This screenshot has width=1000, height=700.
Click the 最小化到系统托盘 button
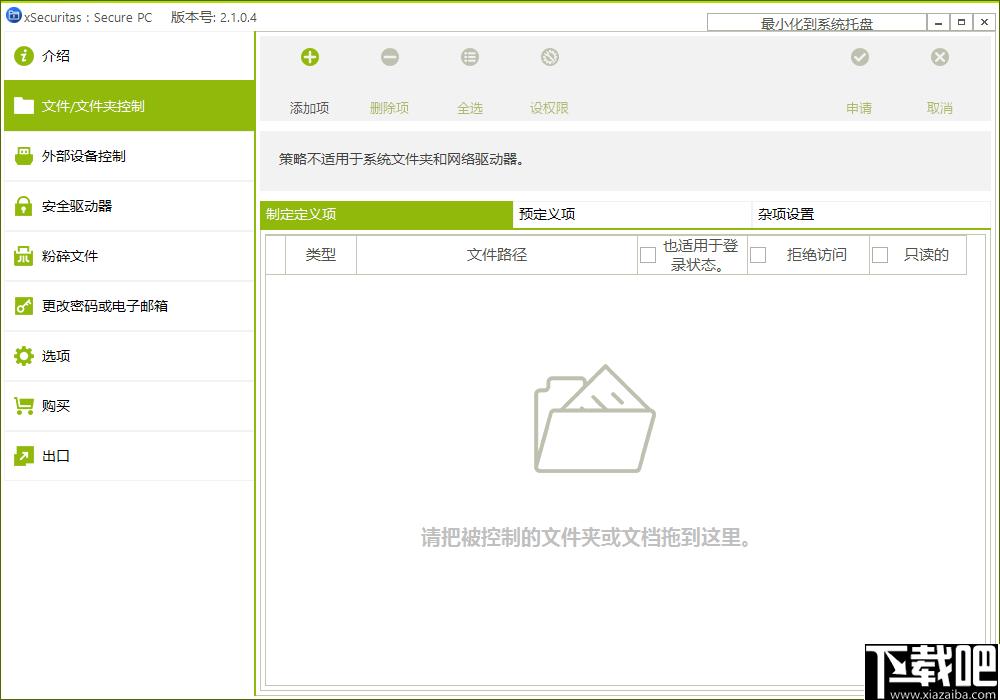point(817,23)
